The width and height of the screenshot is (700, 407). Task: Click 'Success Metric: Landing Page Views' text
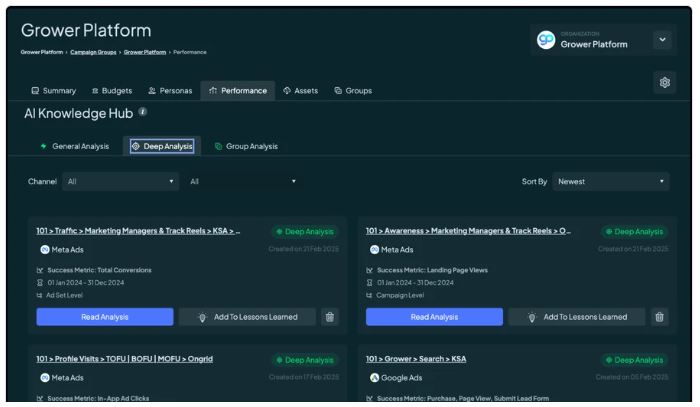click(432, 270)
